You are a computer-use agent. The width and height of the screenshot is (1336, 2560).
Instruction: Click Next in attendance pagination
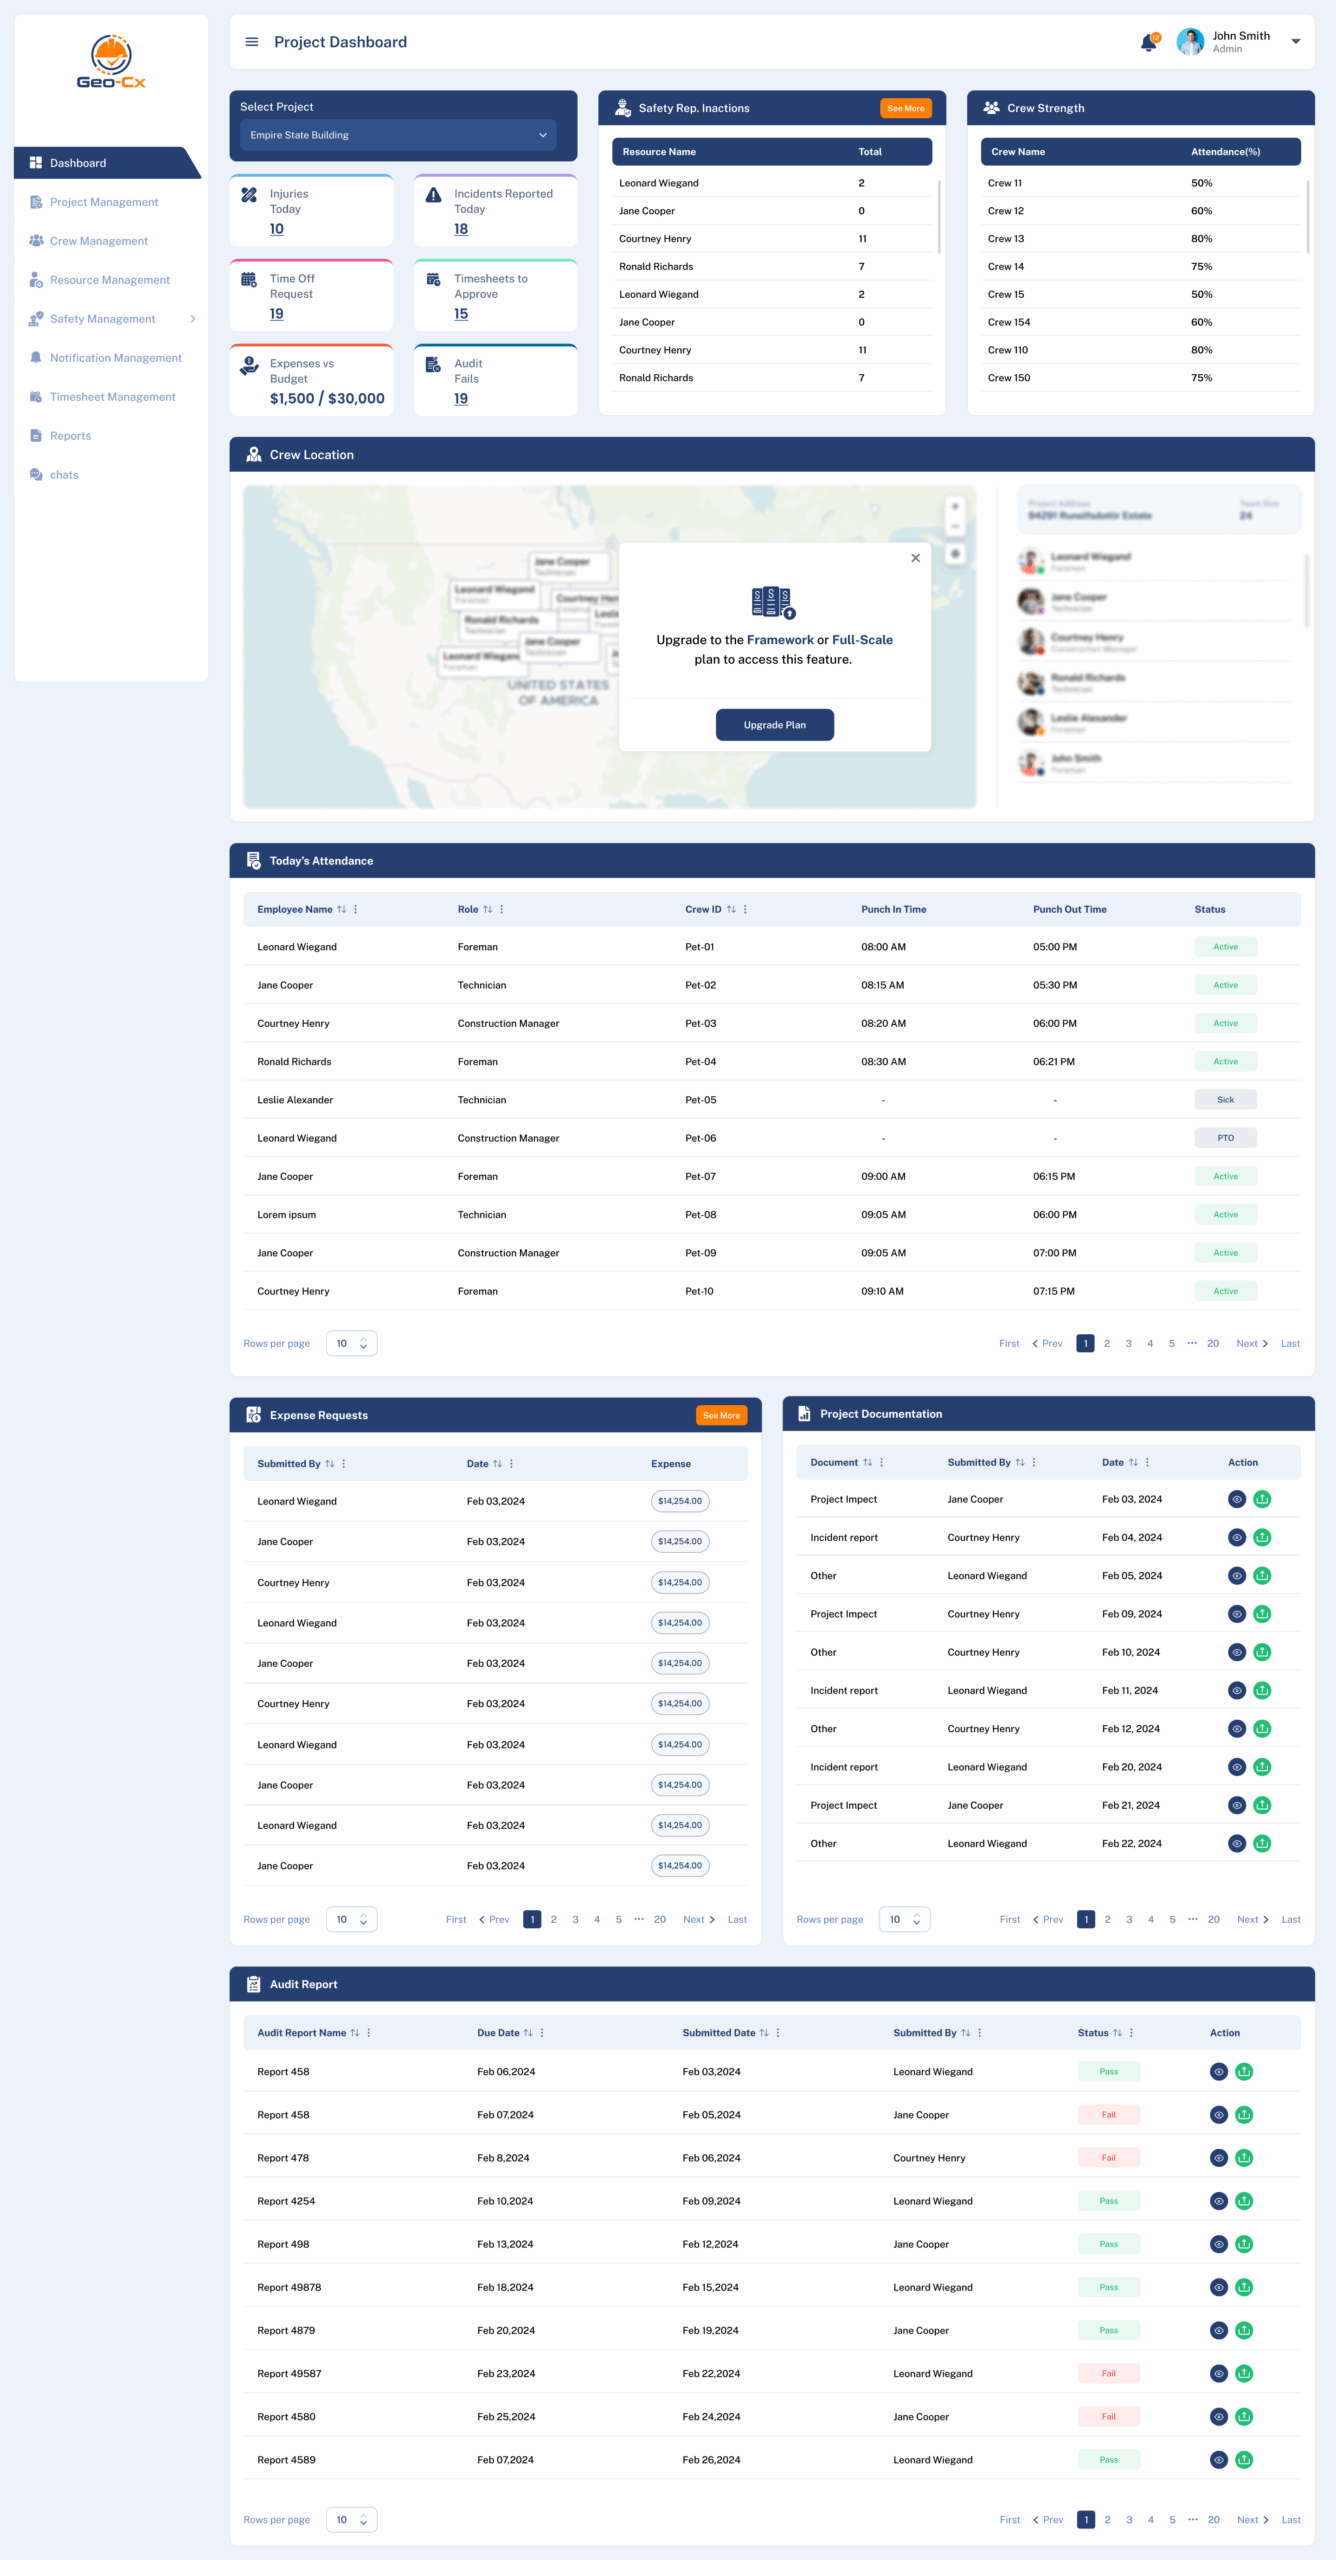(x=1252, y=1343)
